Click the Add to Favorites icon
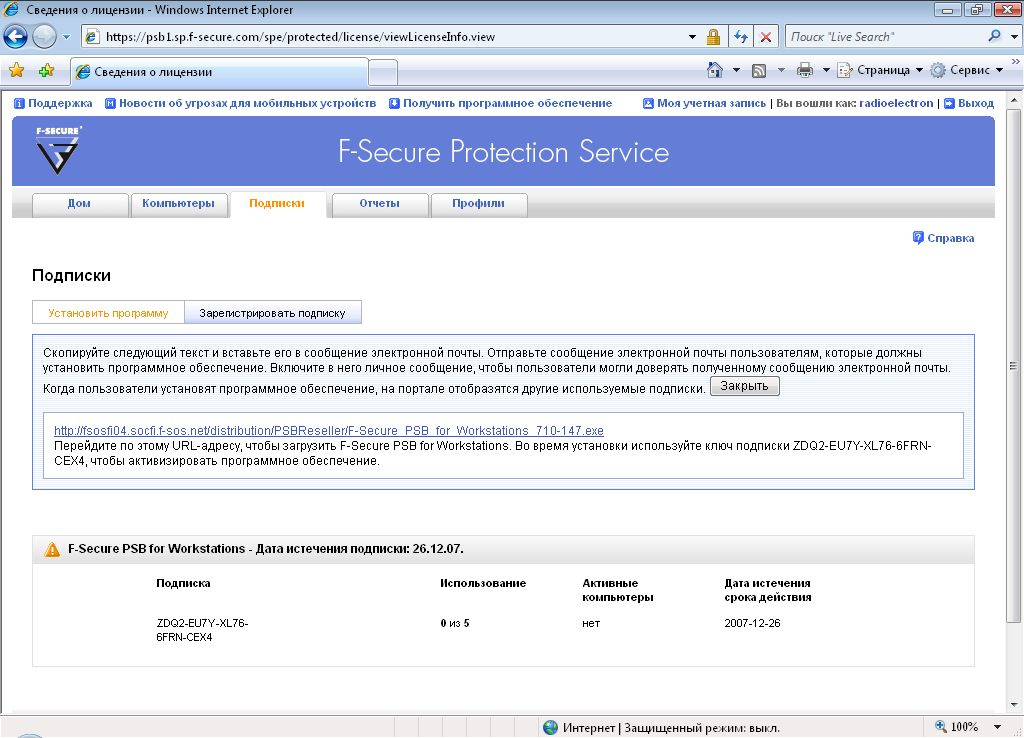Screen dimensions: 1024x738 point(46,70)
